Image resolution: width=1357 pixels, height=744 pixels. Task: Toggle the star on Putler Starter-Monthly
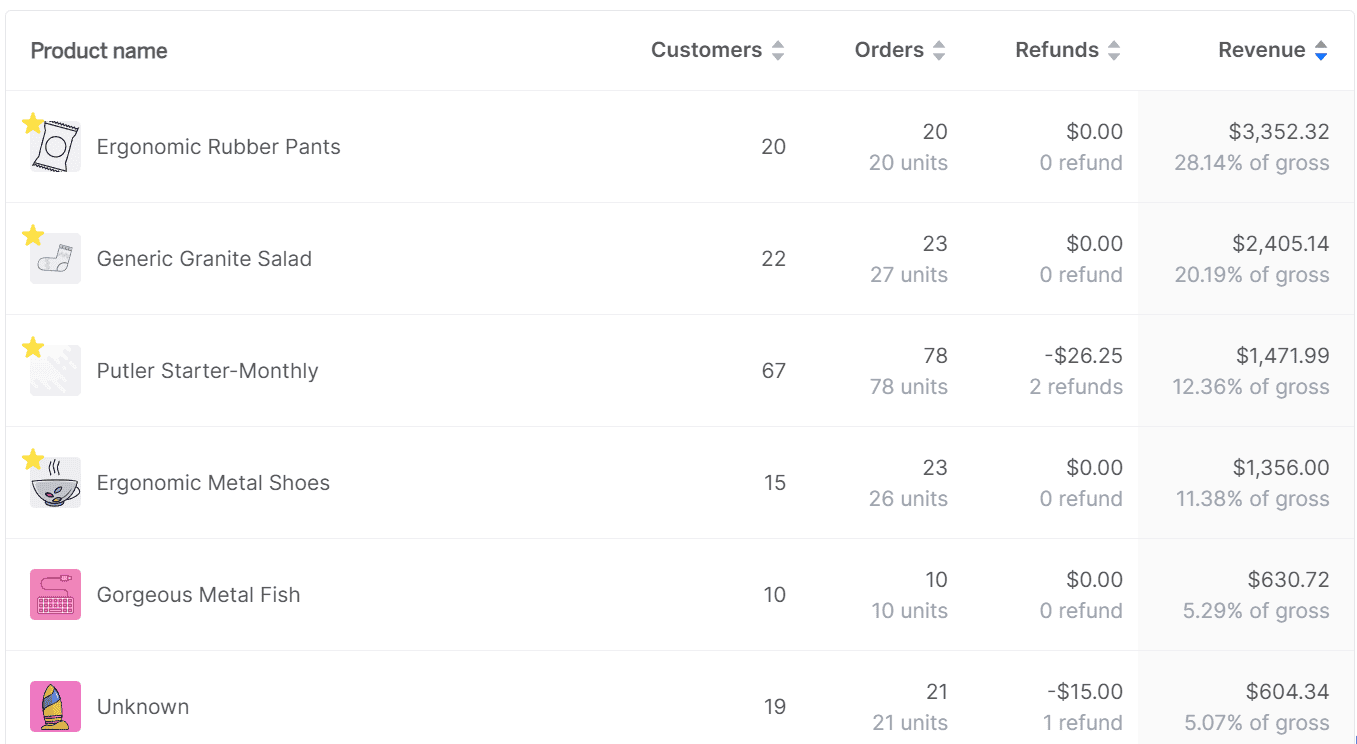(32, 346)
